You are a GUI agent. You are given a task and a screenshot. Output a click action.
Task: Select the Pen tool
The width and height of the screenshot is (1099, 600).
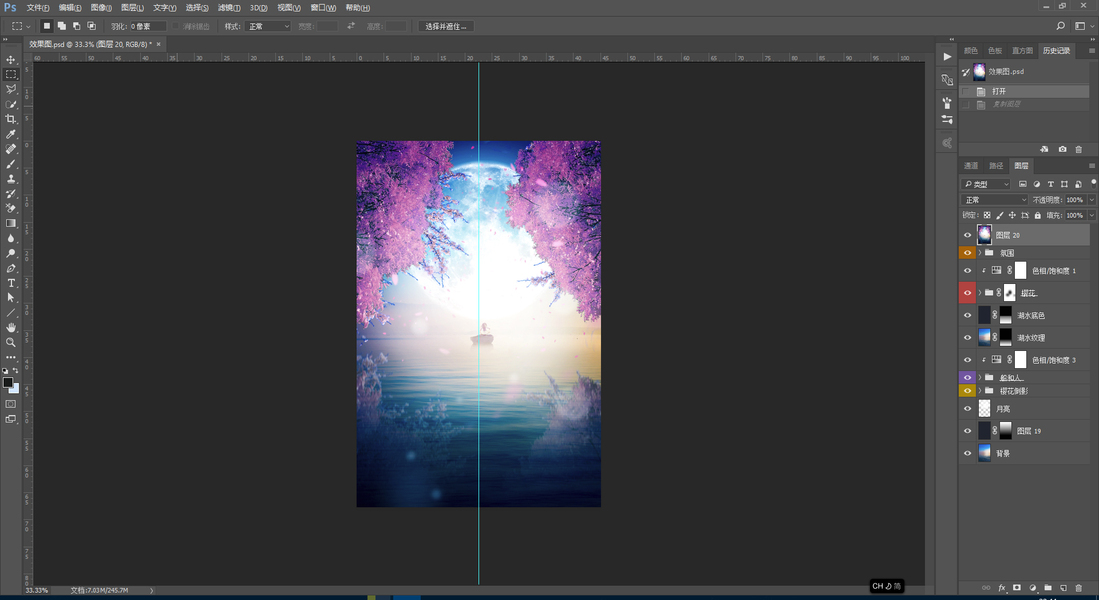point(11,268)
